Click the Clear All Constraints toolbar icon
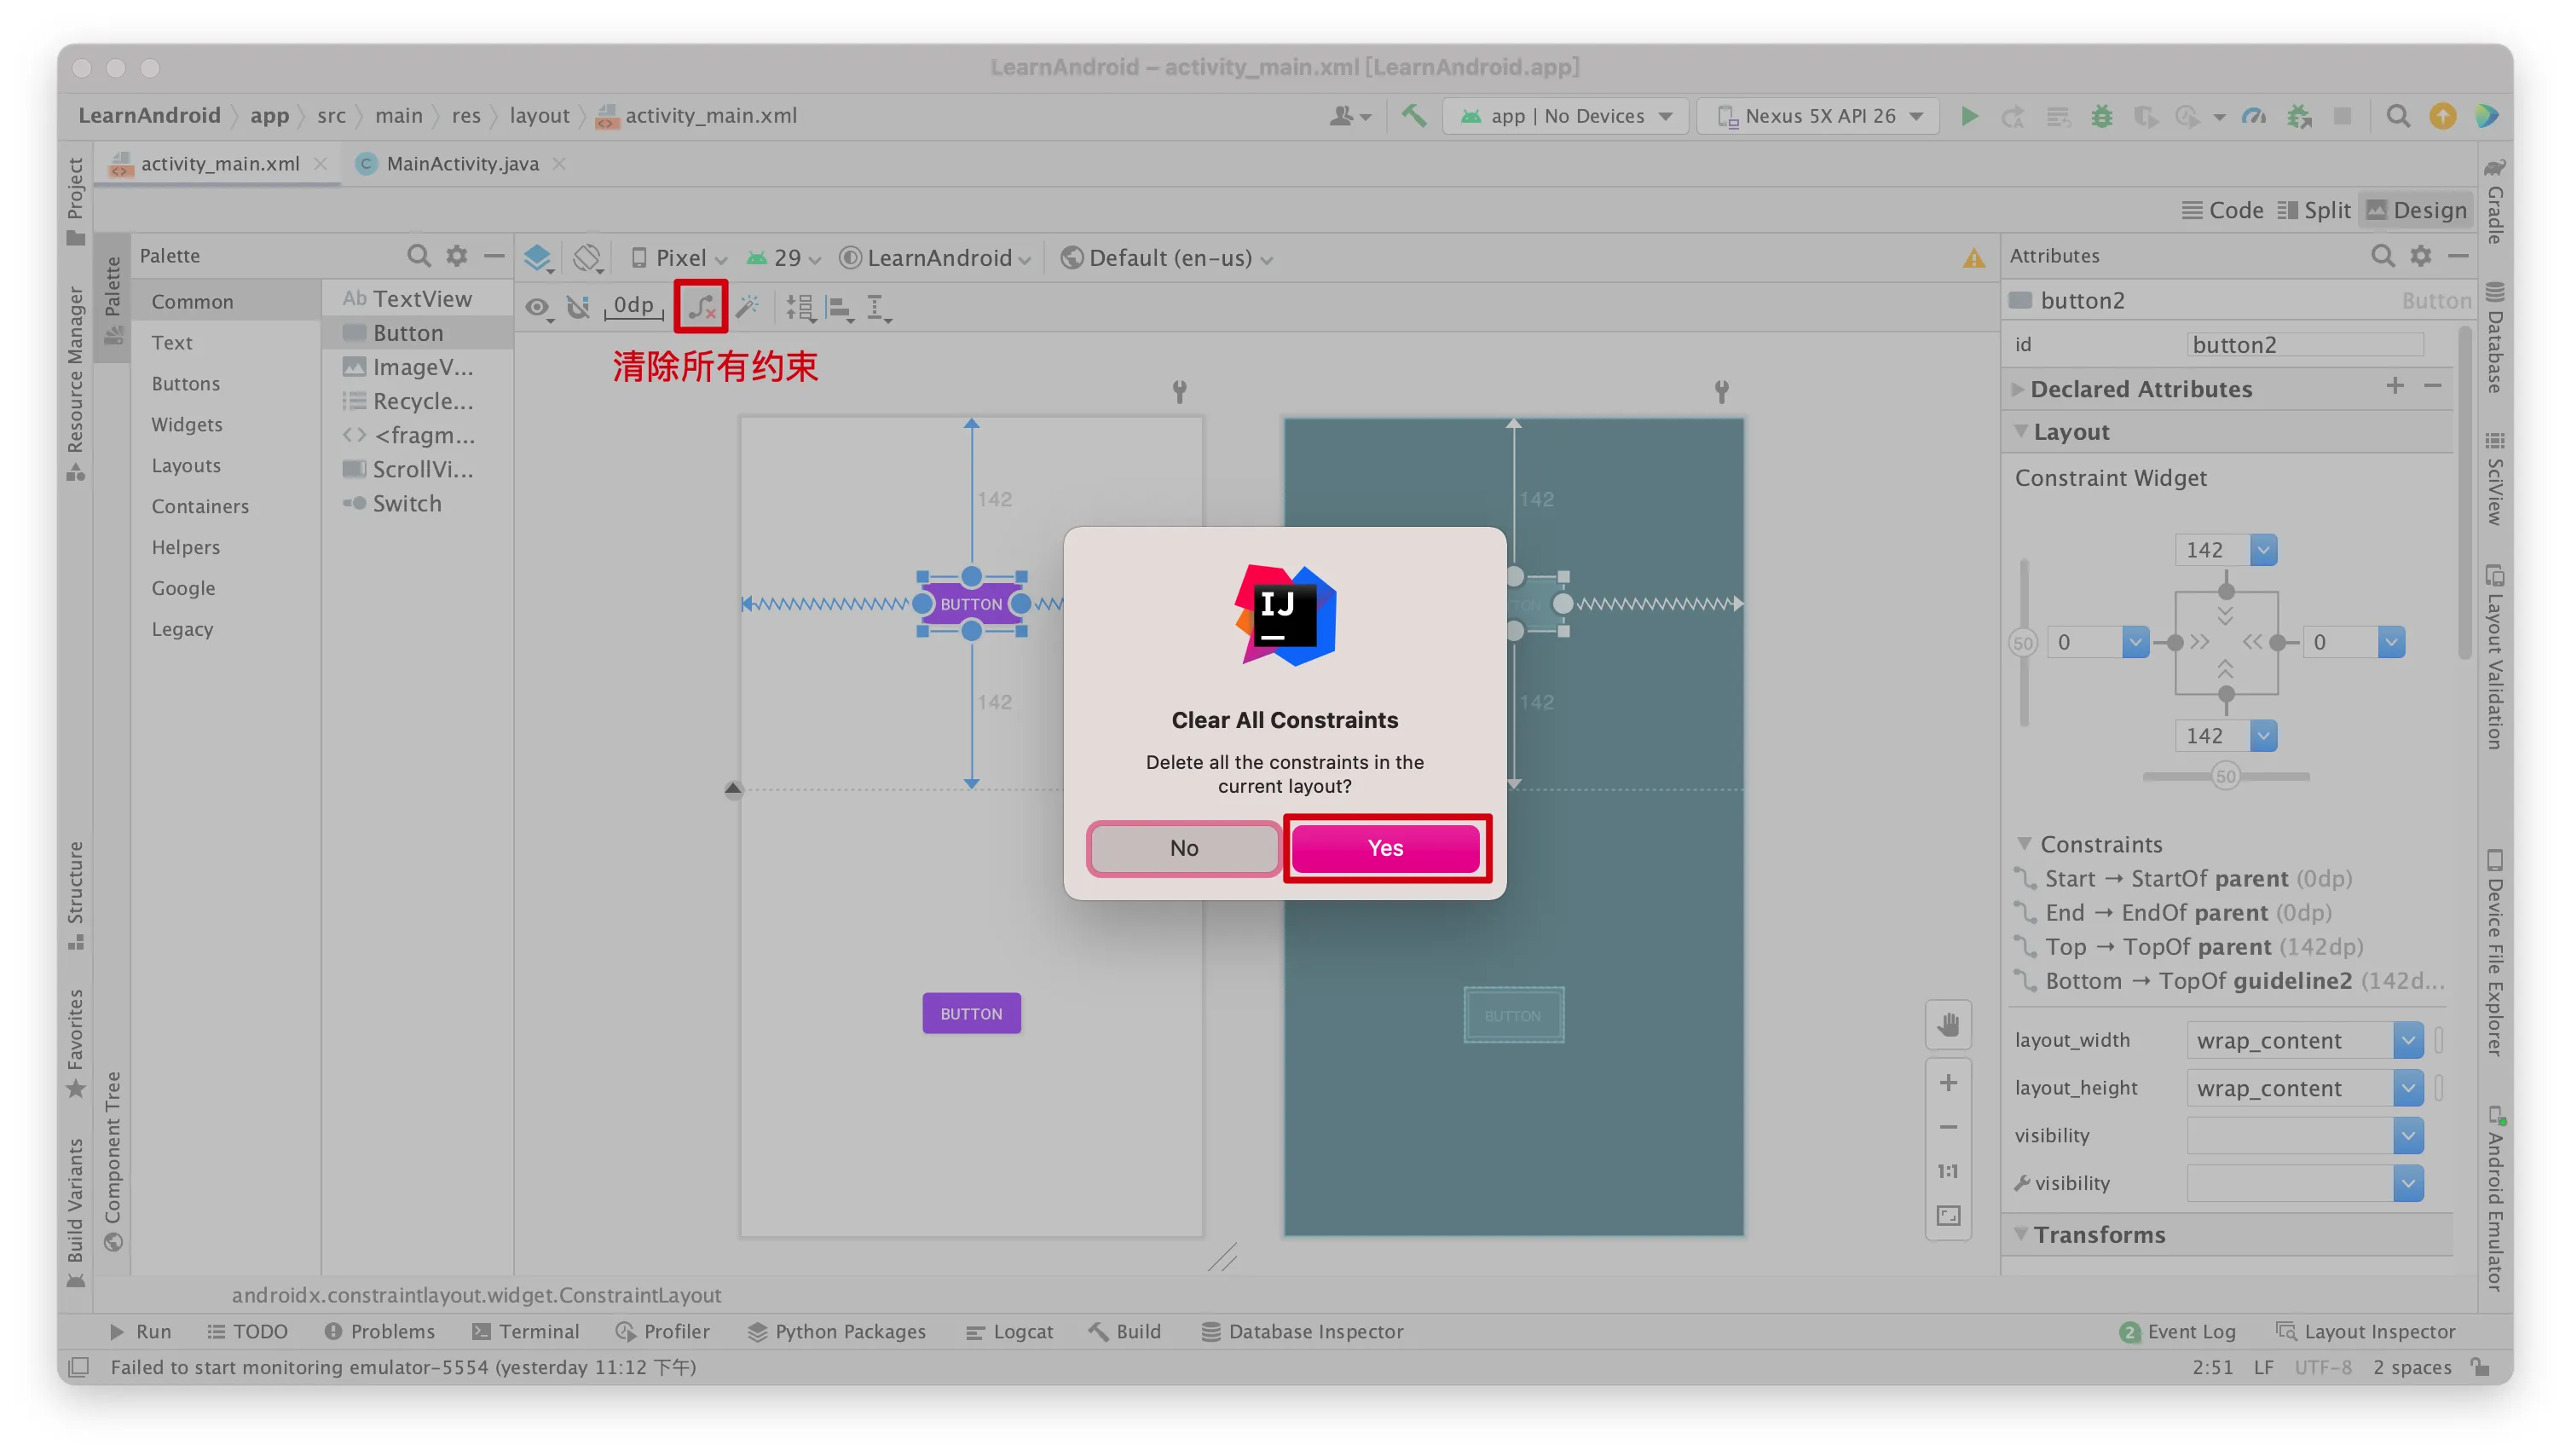Screen dimensions: 2571x1456 tap(701, 307)
